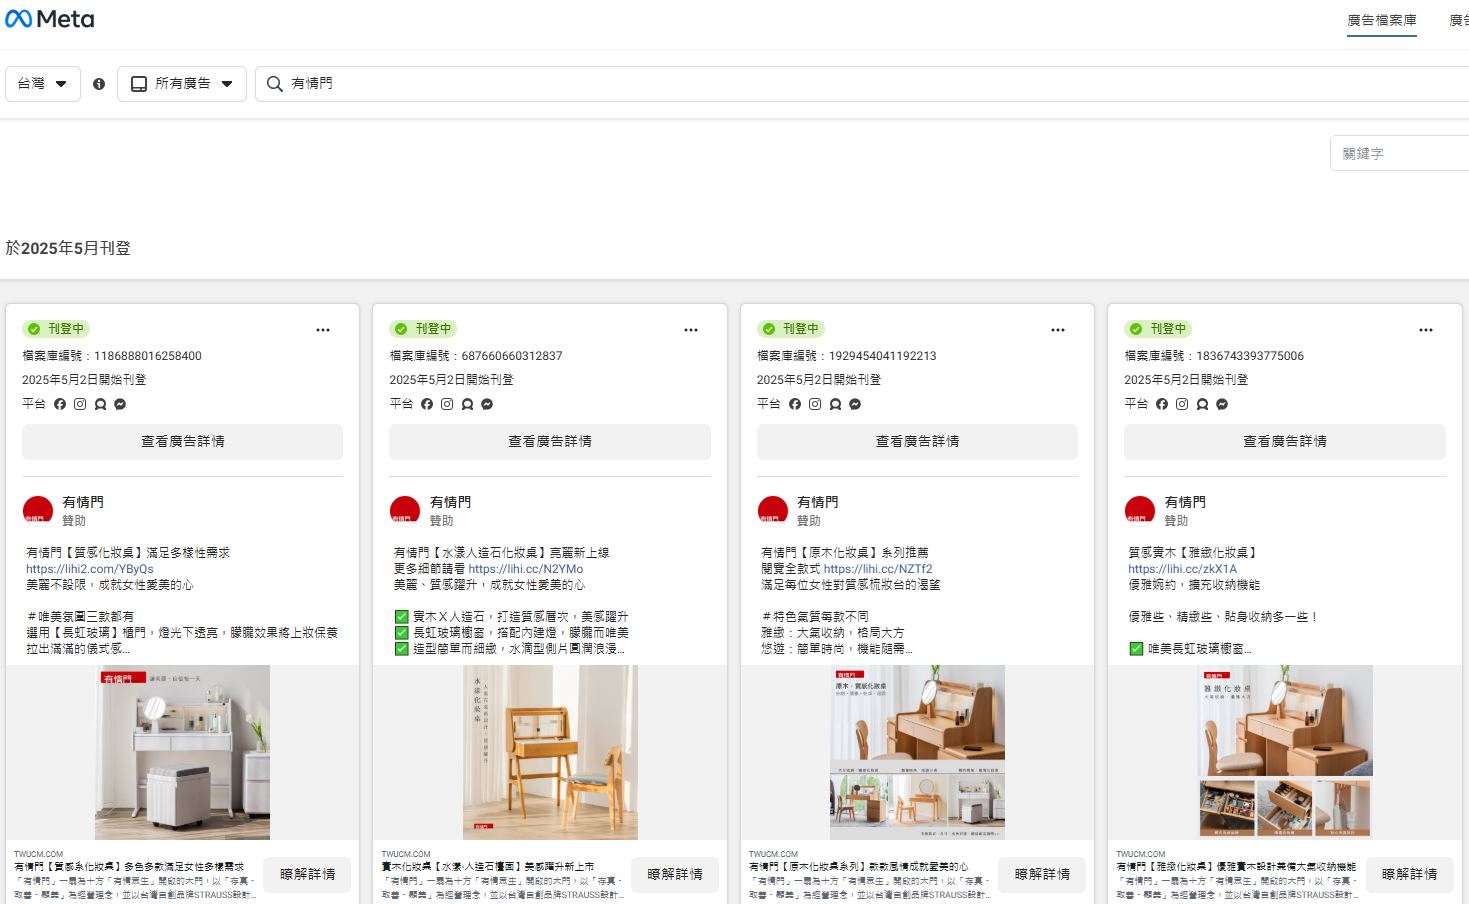Click Audience Network icon on ad 1929454041192213

(x=835, y=404)
